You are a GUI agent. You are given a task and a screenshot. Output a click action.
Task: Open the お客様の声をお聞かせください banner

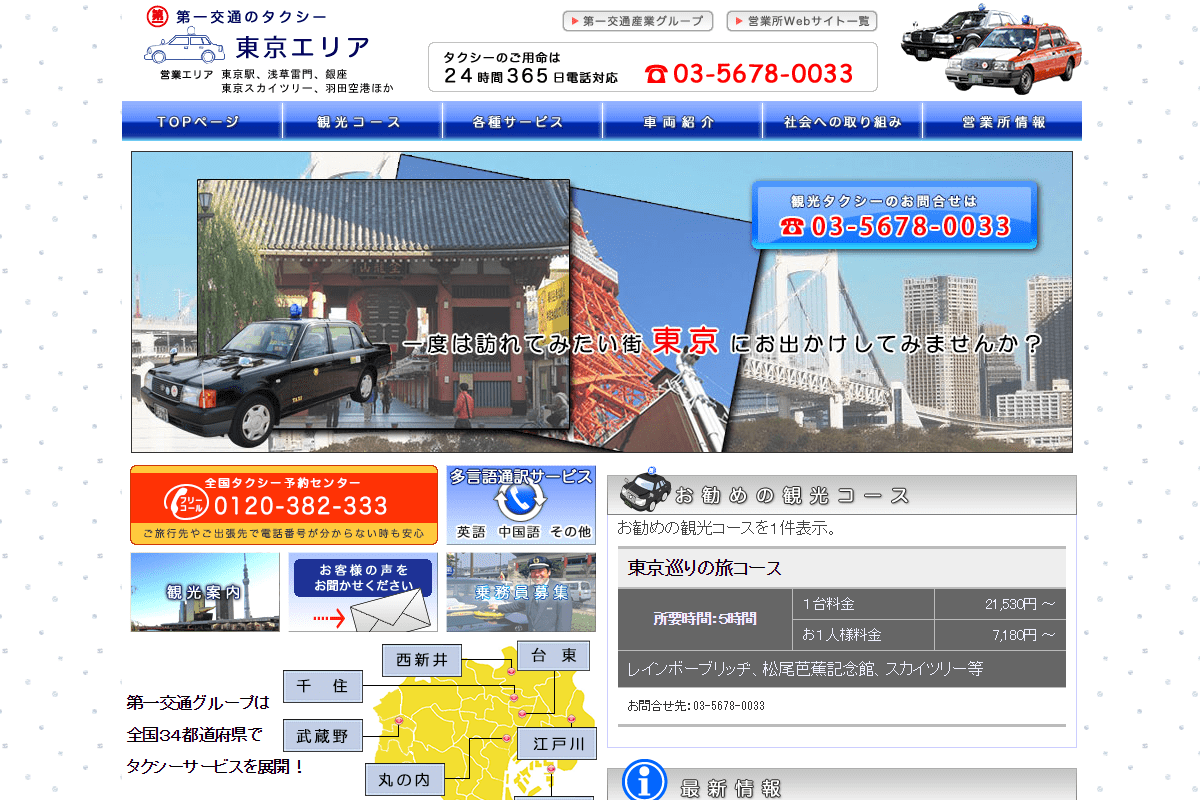point(363,592)
